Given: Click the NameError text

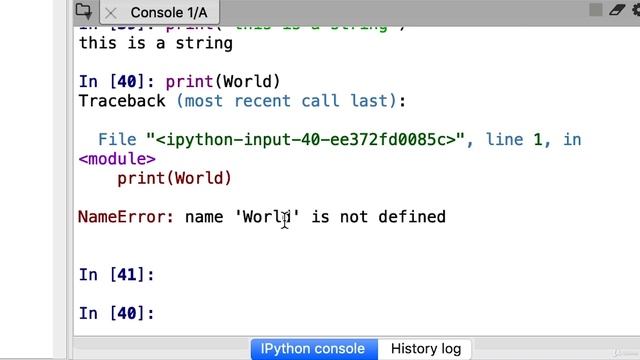Looking at the screenshot, I should pos(126,217).
